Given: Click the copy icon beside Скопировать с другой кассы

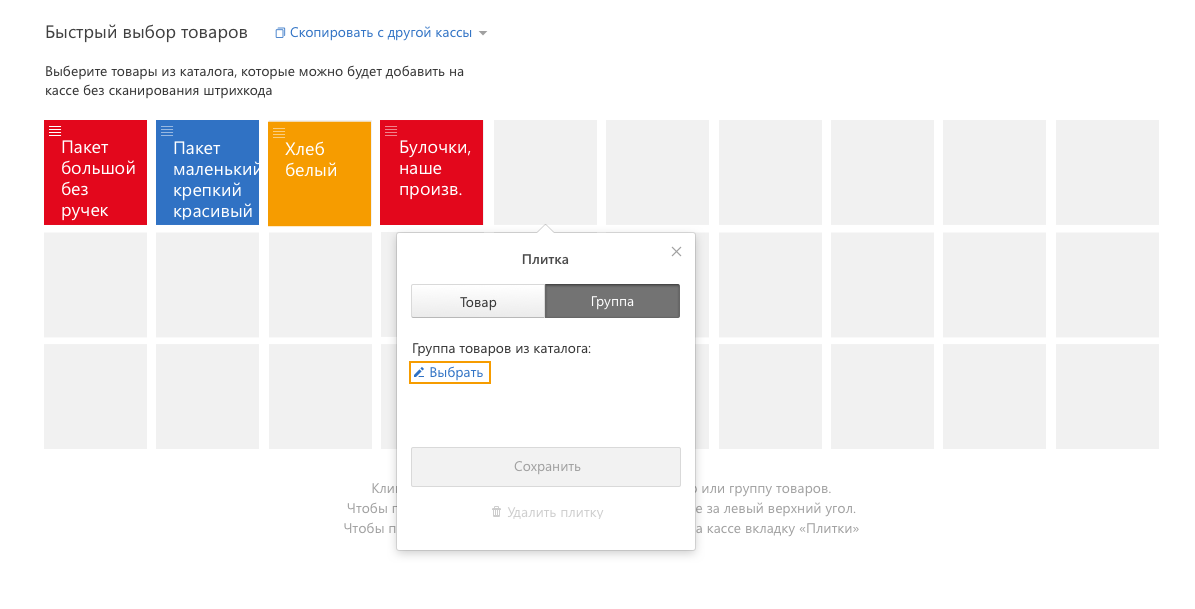Looking at the screenshot, I should [x=280, y=33].
